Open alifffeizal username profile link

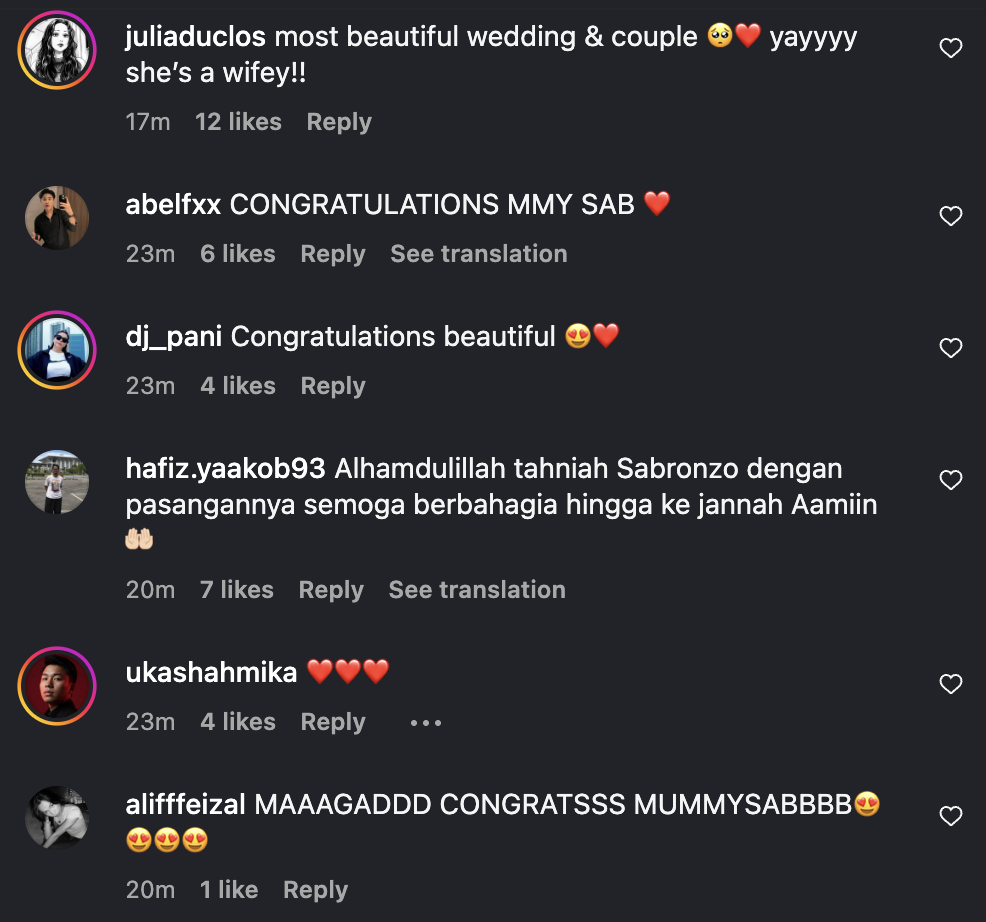click(x=186, y=804)
